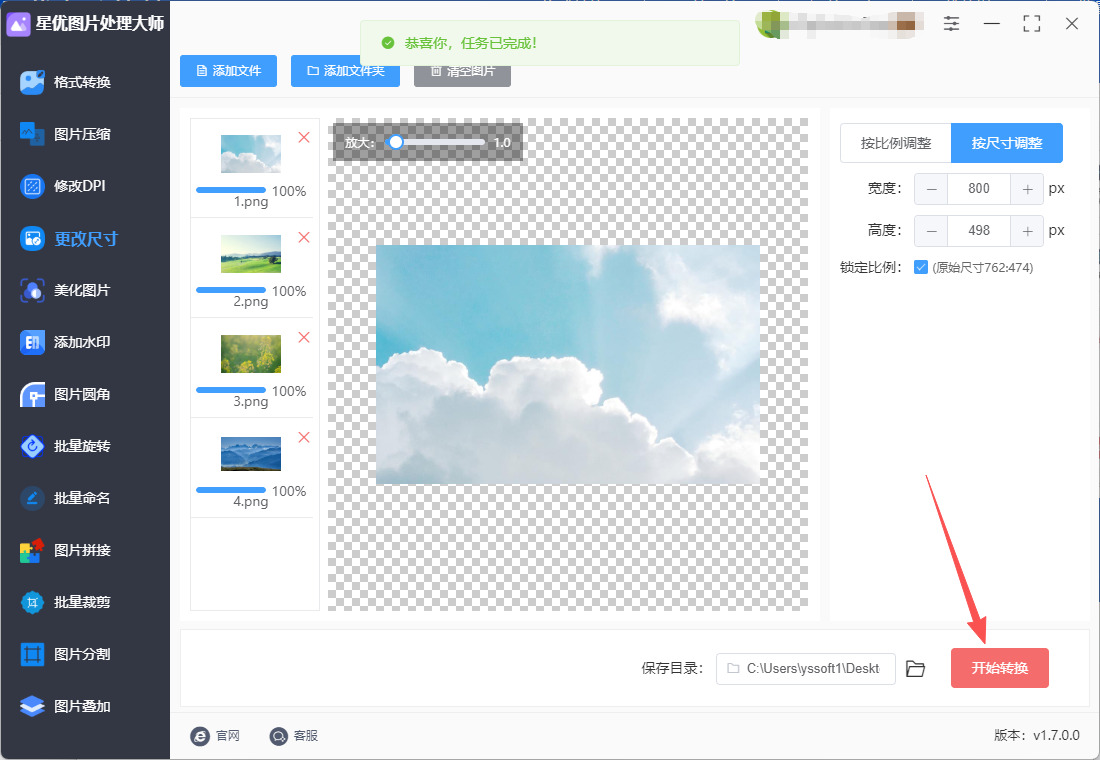1100x760 pixels.
Task: Click the app logo next to 星优图片处理大师
Action: click(x=18, y=24)
